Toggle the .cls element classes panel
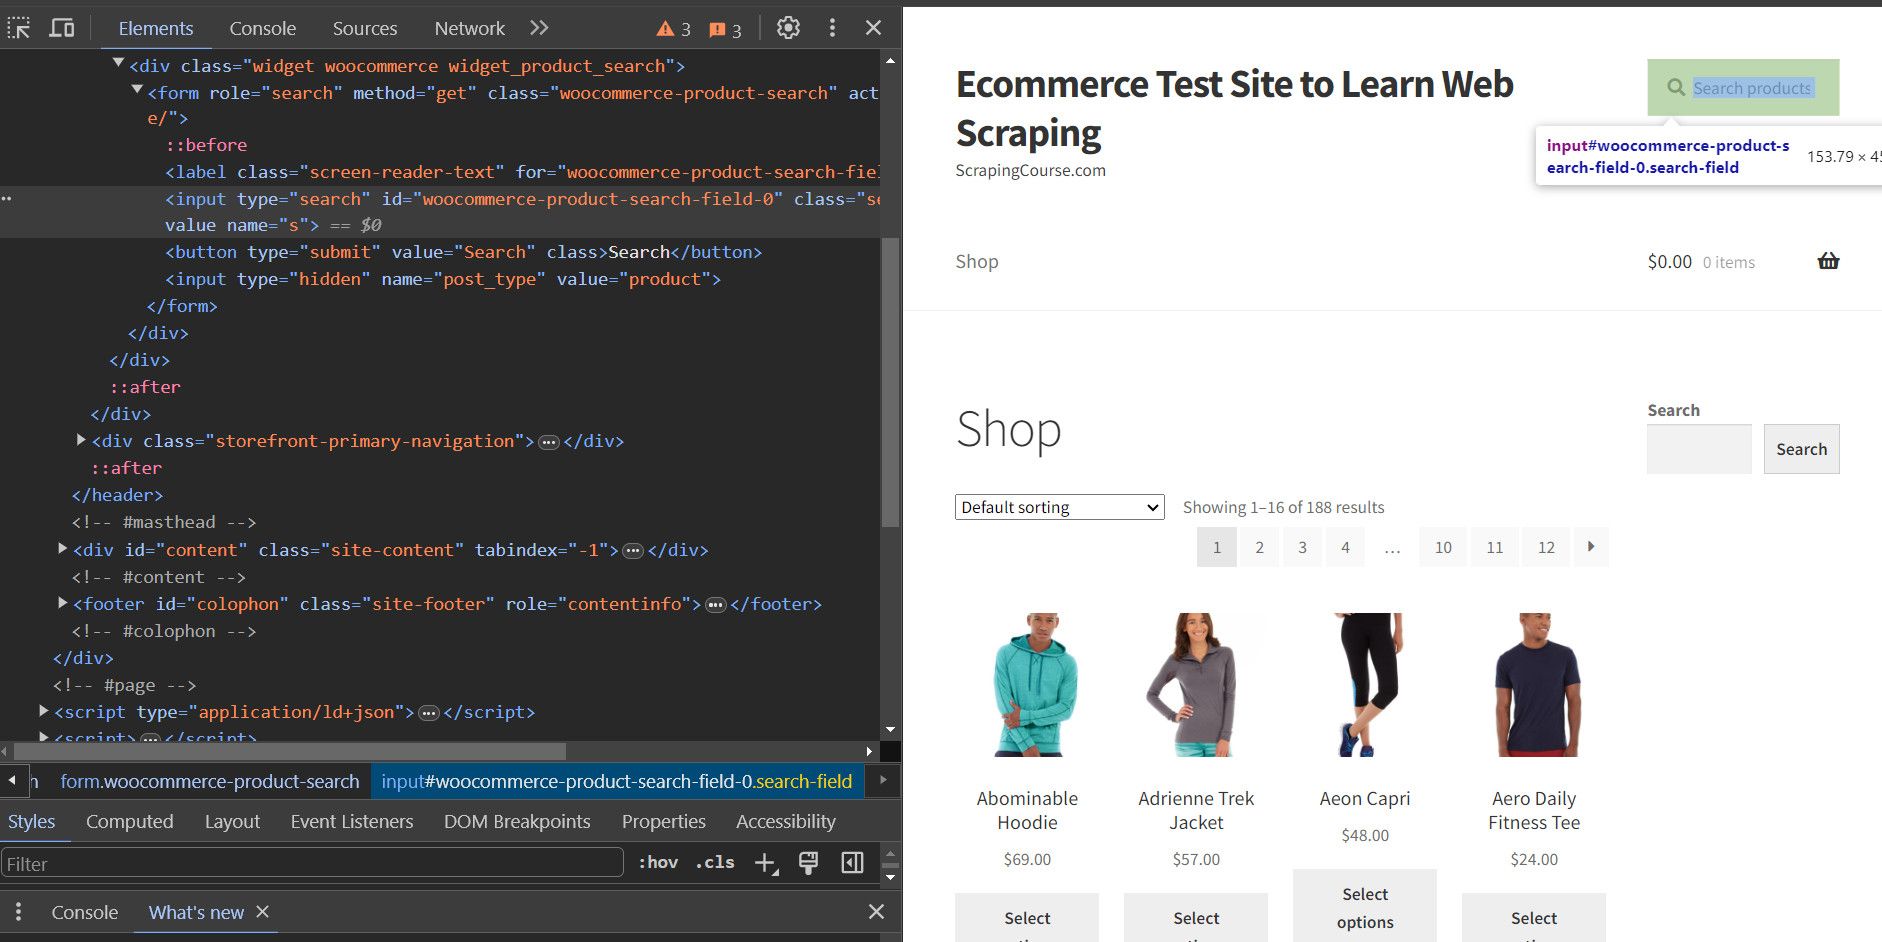 coord(715,862)
